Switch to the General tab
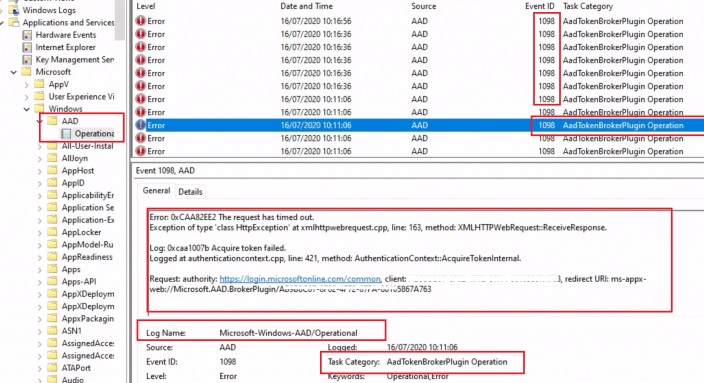Image resolution: width=704 pixels, height=383 pixels. 156,191
